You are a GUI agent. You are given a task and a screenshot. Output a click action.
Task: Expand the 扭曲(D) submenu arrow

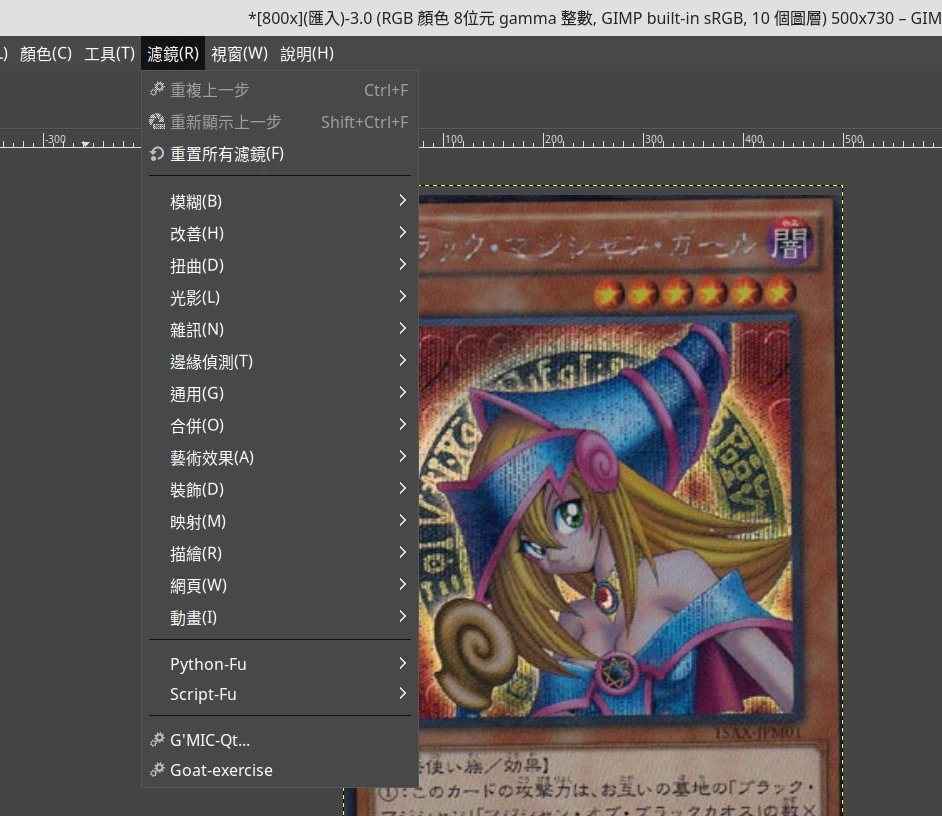(x=402, y=265)
